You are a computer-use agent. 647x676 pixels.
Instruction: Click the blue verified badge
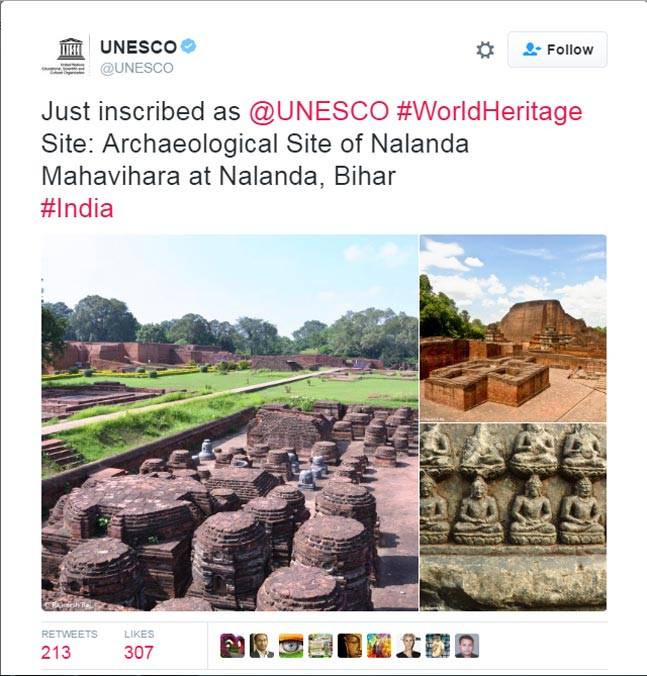(188, 46)
